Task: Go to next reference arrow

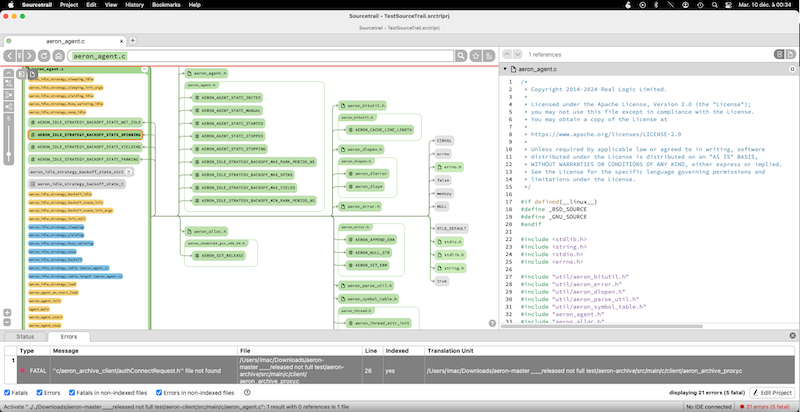Action: tap(518, 54)
